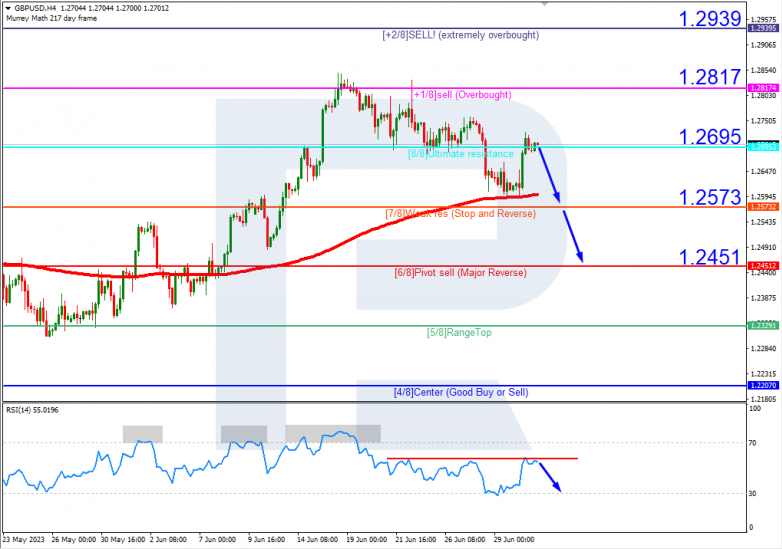Viewport: 782px width, 549px height.
Task: Click the 1.26470 price scale value
Action: [764, 172]
